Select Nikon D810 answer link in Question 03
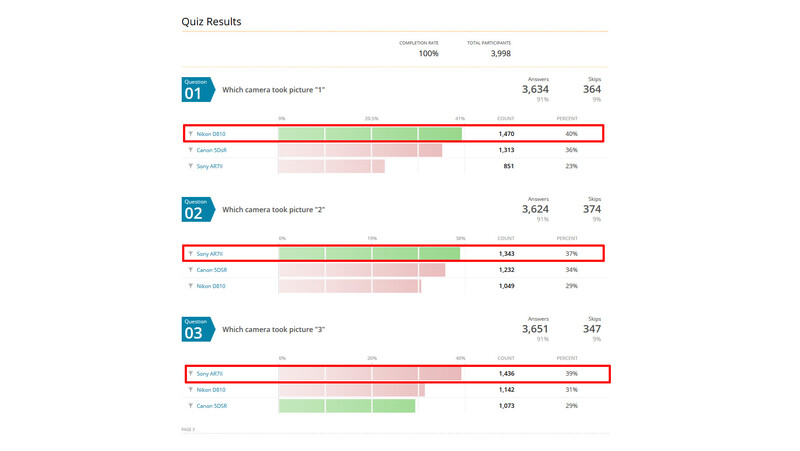Viewport: 800px width, 451px height. (x=211, y=390)
